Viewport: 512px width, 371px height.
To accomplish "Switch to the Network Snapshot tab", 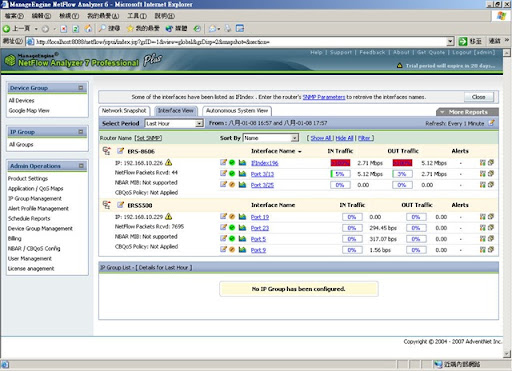I will point(124,111).
